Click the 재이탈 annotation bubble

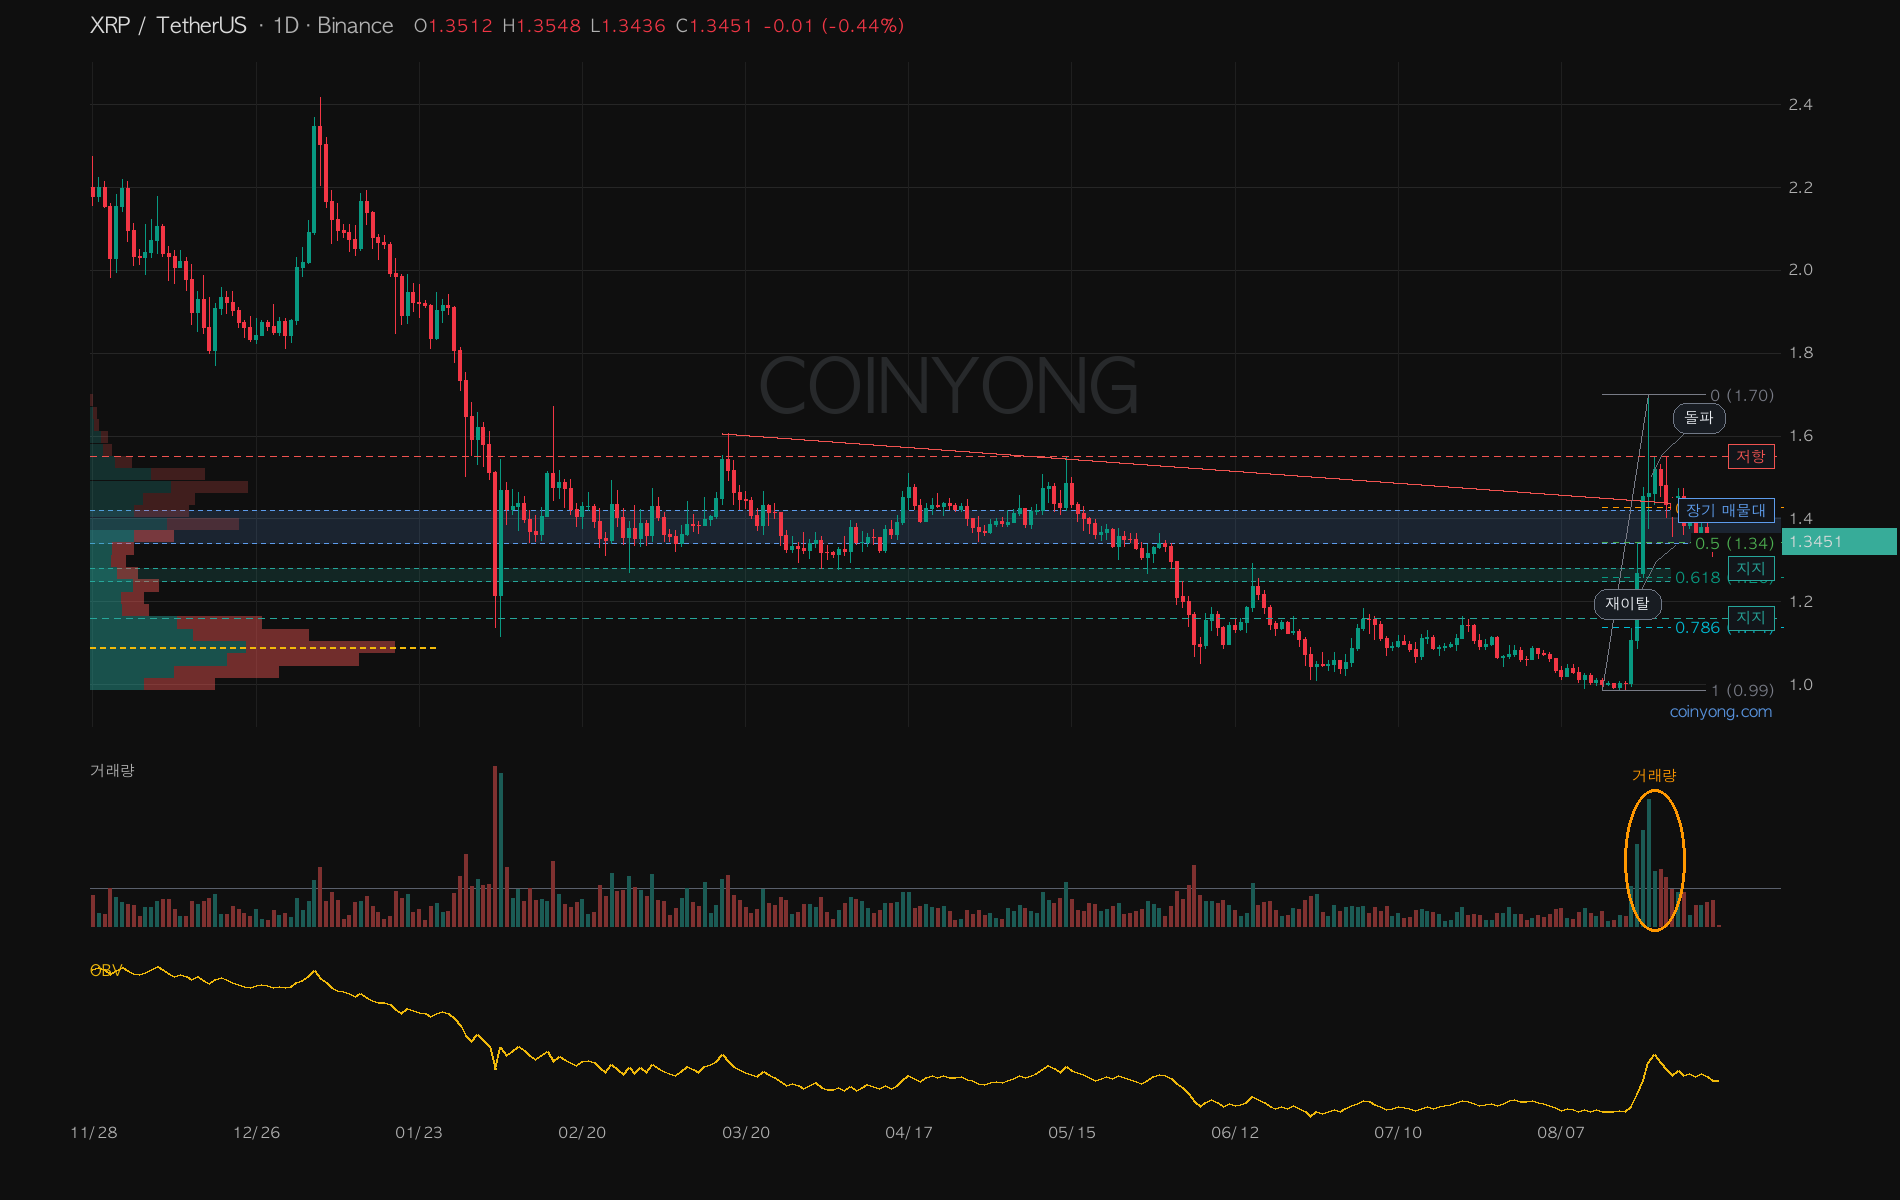pos(1627,603)
